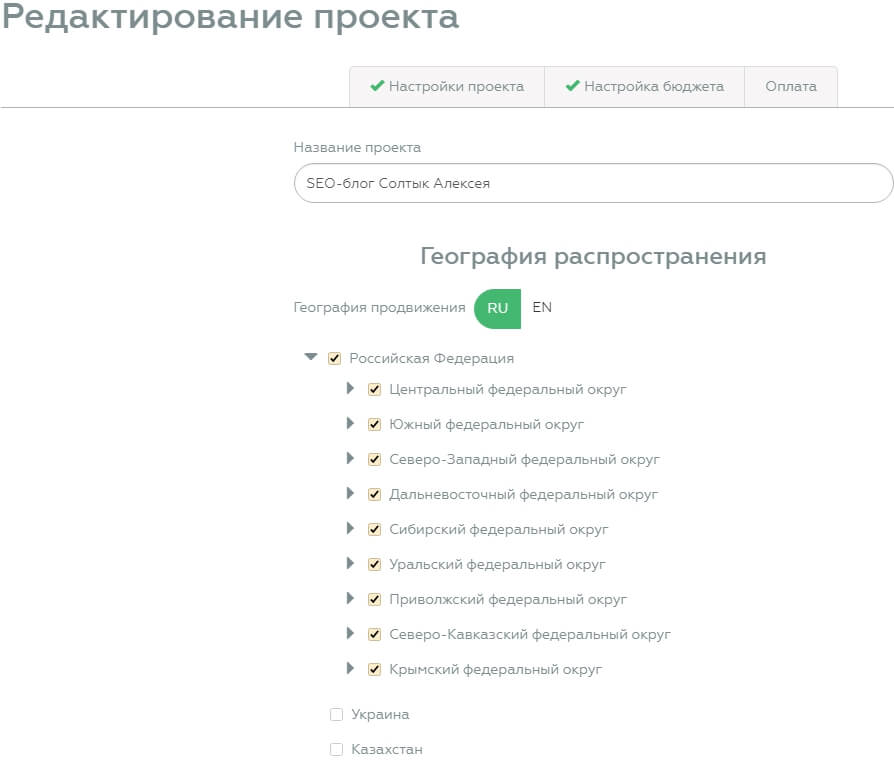Viewport: 894px width, 765px height.
Task: Click the Украина label text
Action: tap(380, 714)
